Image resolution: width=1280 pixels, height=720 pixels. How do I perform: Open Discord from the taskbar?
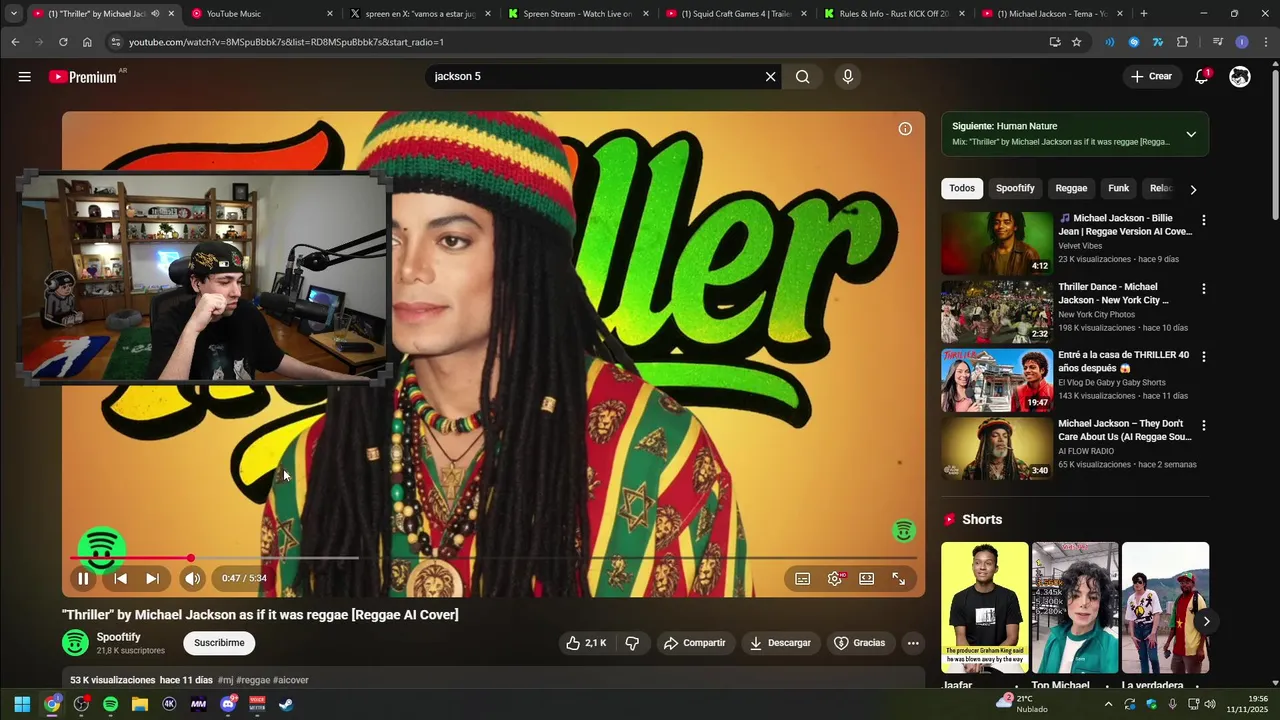coord(228,704)
